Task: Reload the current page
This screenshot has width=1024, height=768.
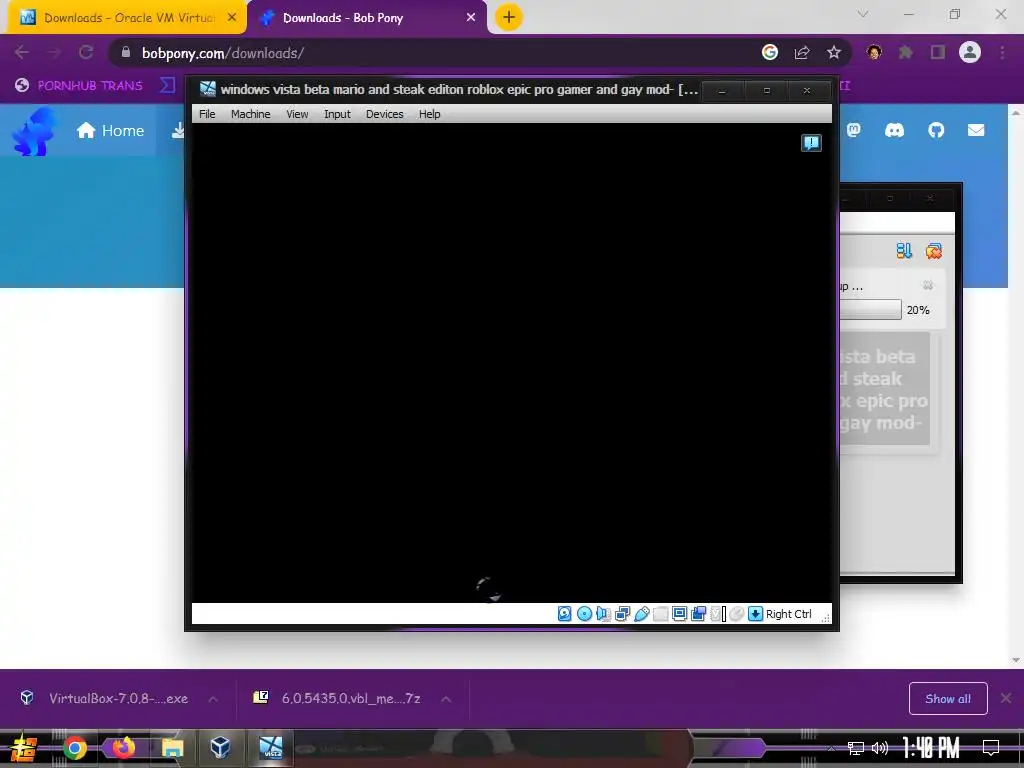Action: (x=86, y=52)
